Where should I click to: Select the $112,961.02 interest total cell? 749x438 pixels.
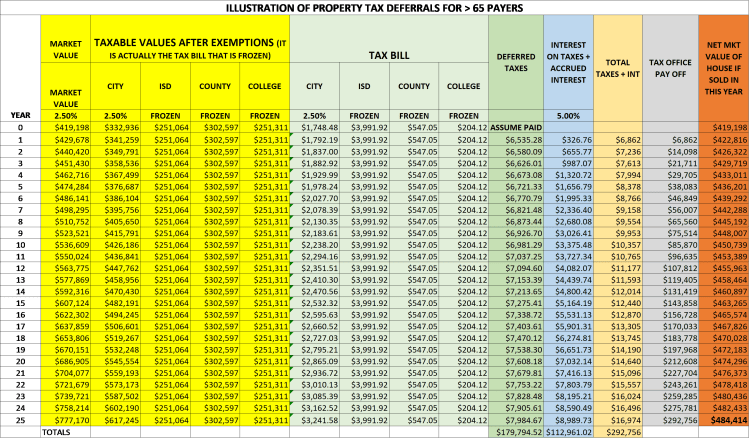(569, 431)
